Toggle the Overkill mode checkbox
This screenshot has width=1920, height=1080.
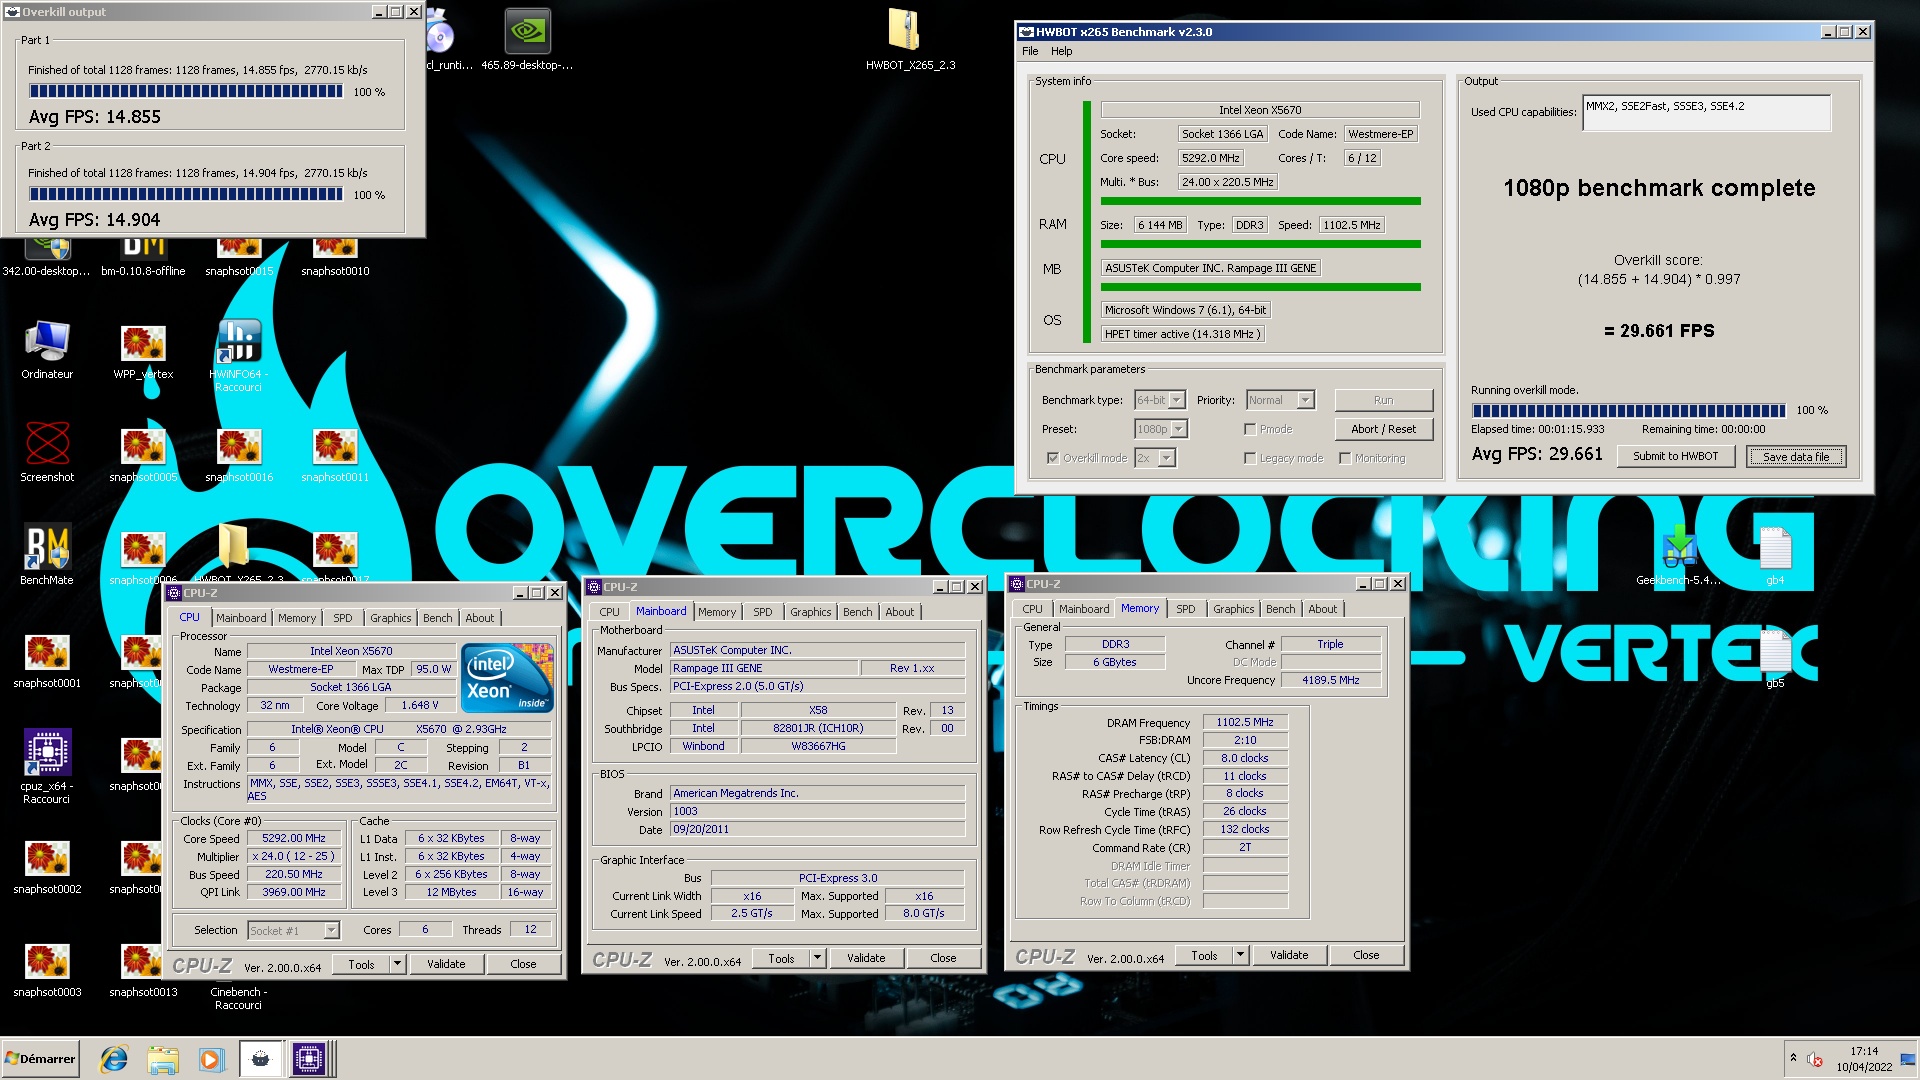click(1053, 458)
